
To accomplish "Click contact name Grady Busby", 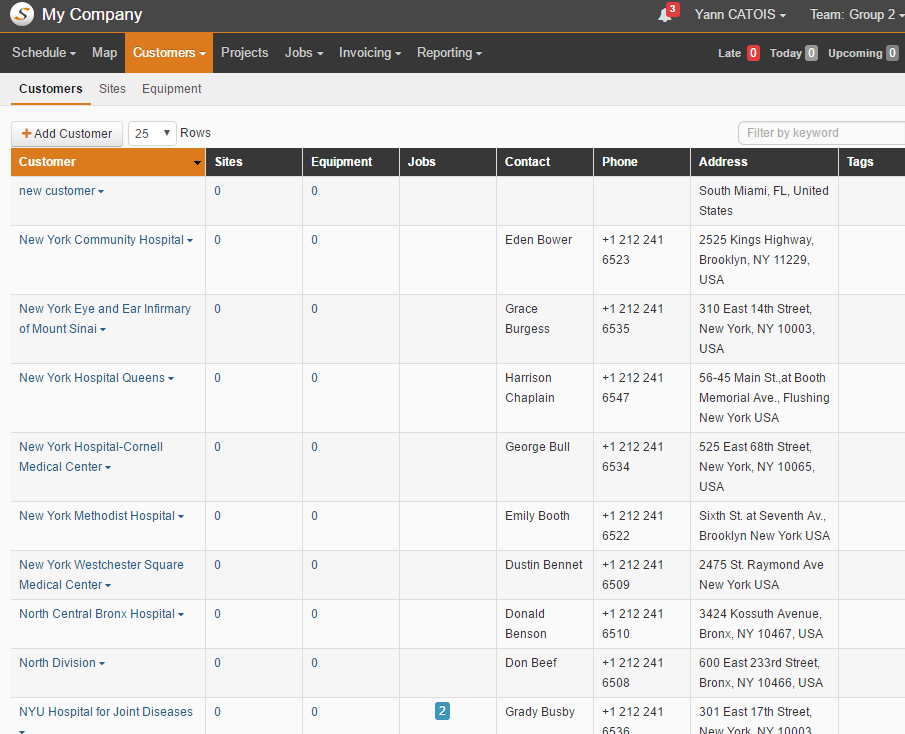I will click(540, 712).
